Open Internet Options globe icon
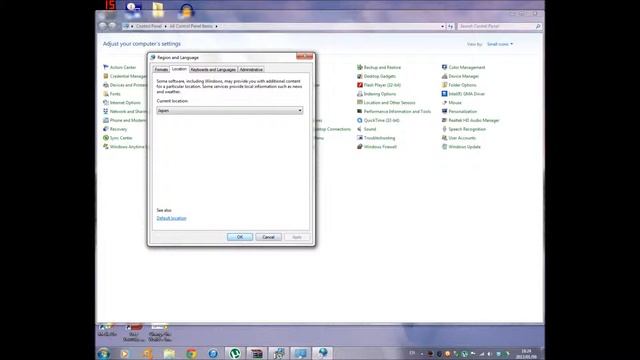Viewport: 640px width, 360px height. point(106,103)
